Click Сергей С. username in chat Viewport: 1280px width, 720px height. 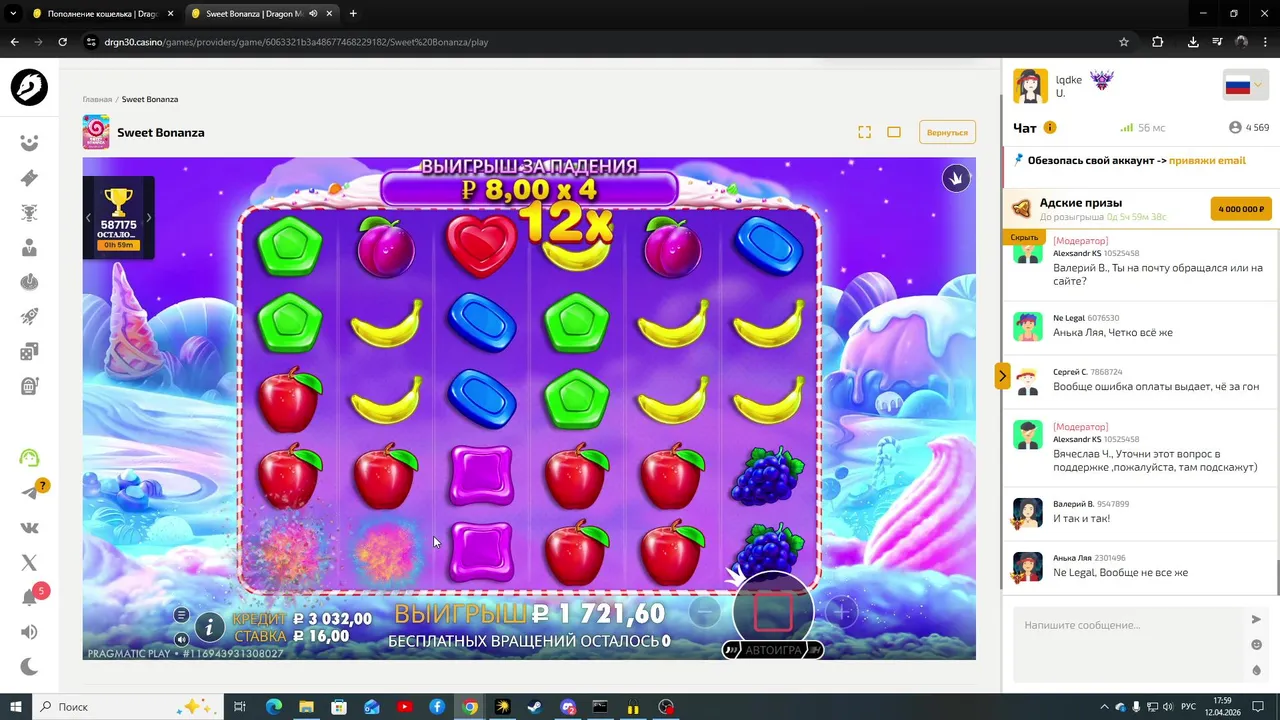pos(1070,372)
